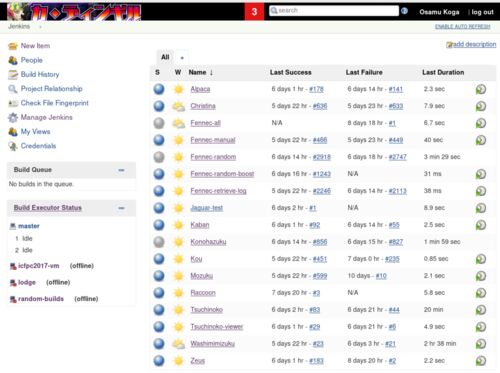Screen dimensions: 500x373
Task: Focus the search input field
Action: pos(334,11)
